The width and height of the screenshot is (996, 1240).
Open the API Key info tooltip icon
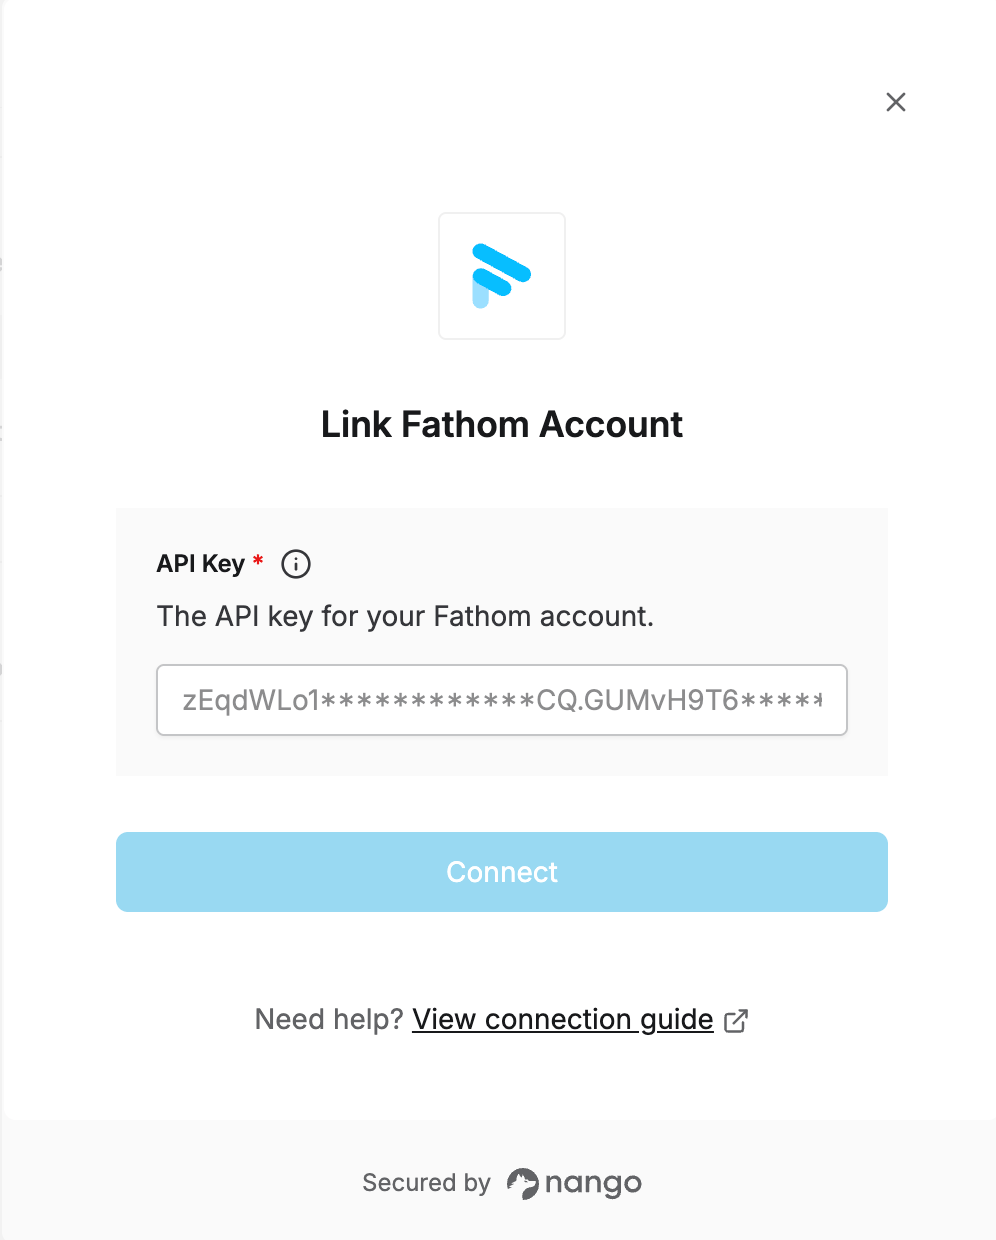point(296,564)
